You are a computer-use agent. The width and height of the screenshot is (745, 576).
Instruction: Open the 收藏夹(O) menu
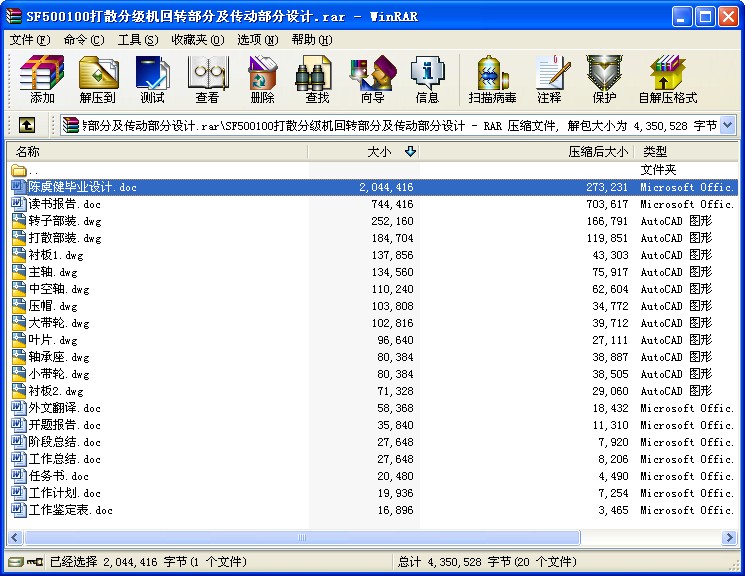(197, 40)
